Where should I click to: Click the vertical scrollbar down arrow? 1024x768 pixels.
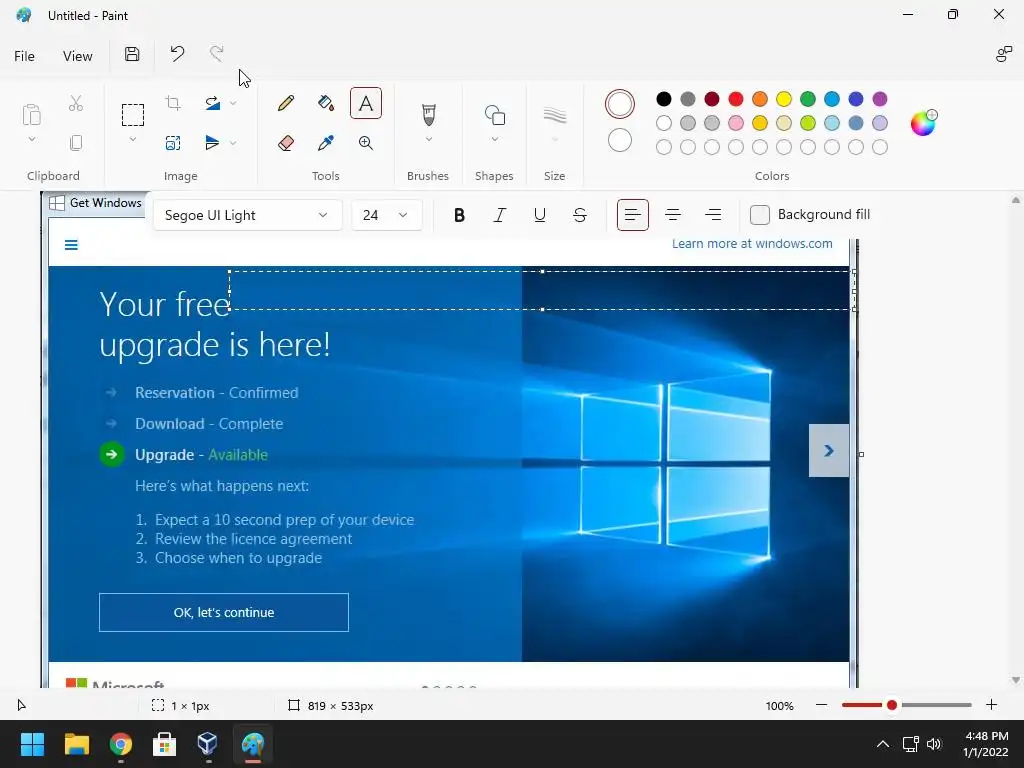(x=1016, y=680)
